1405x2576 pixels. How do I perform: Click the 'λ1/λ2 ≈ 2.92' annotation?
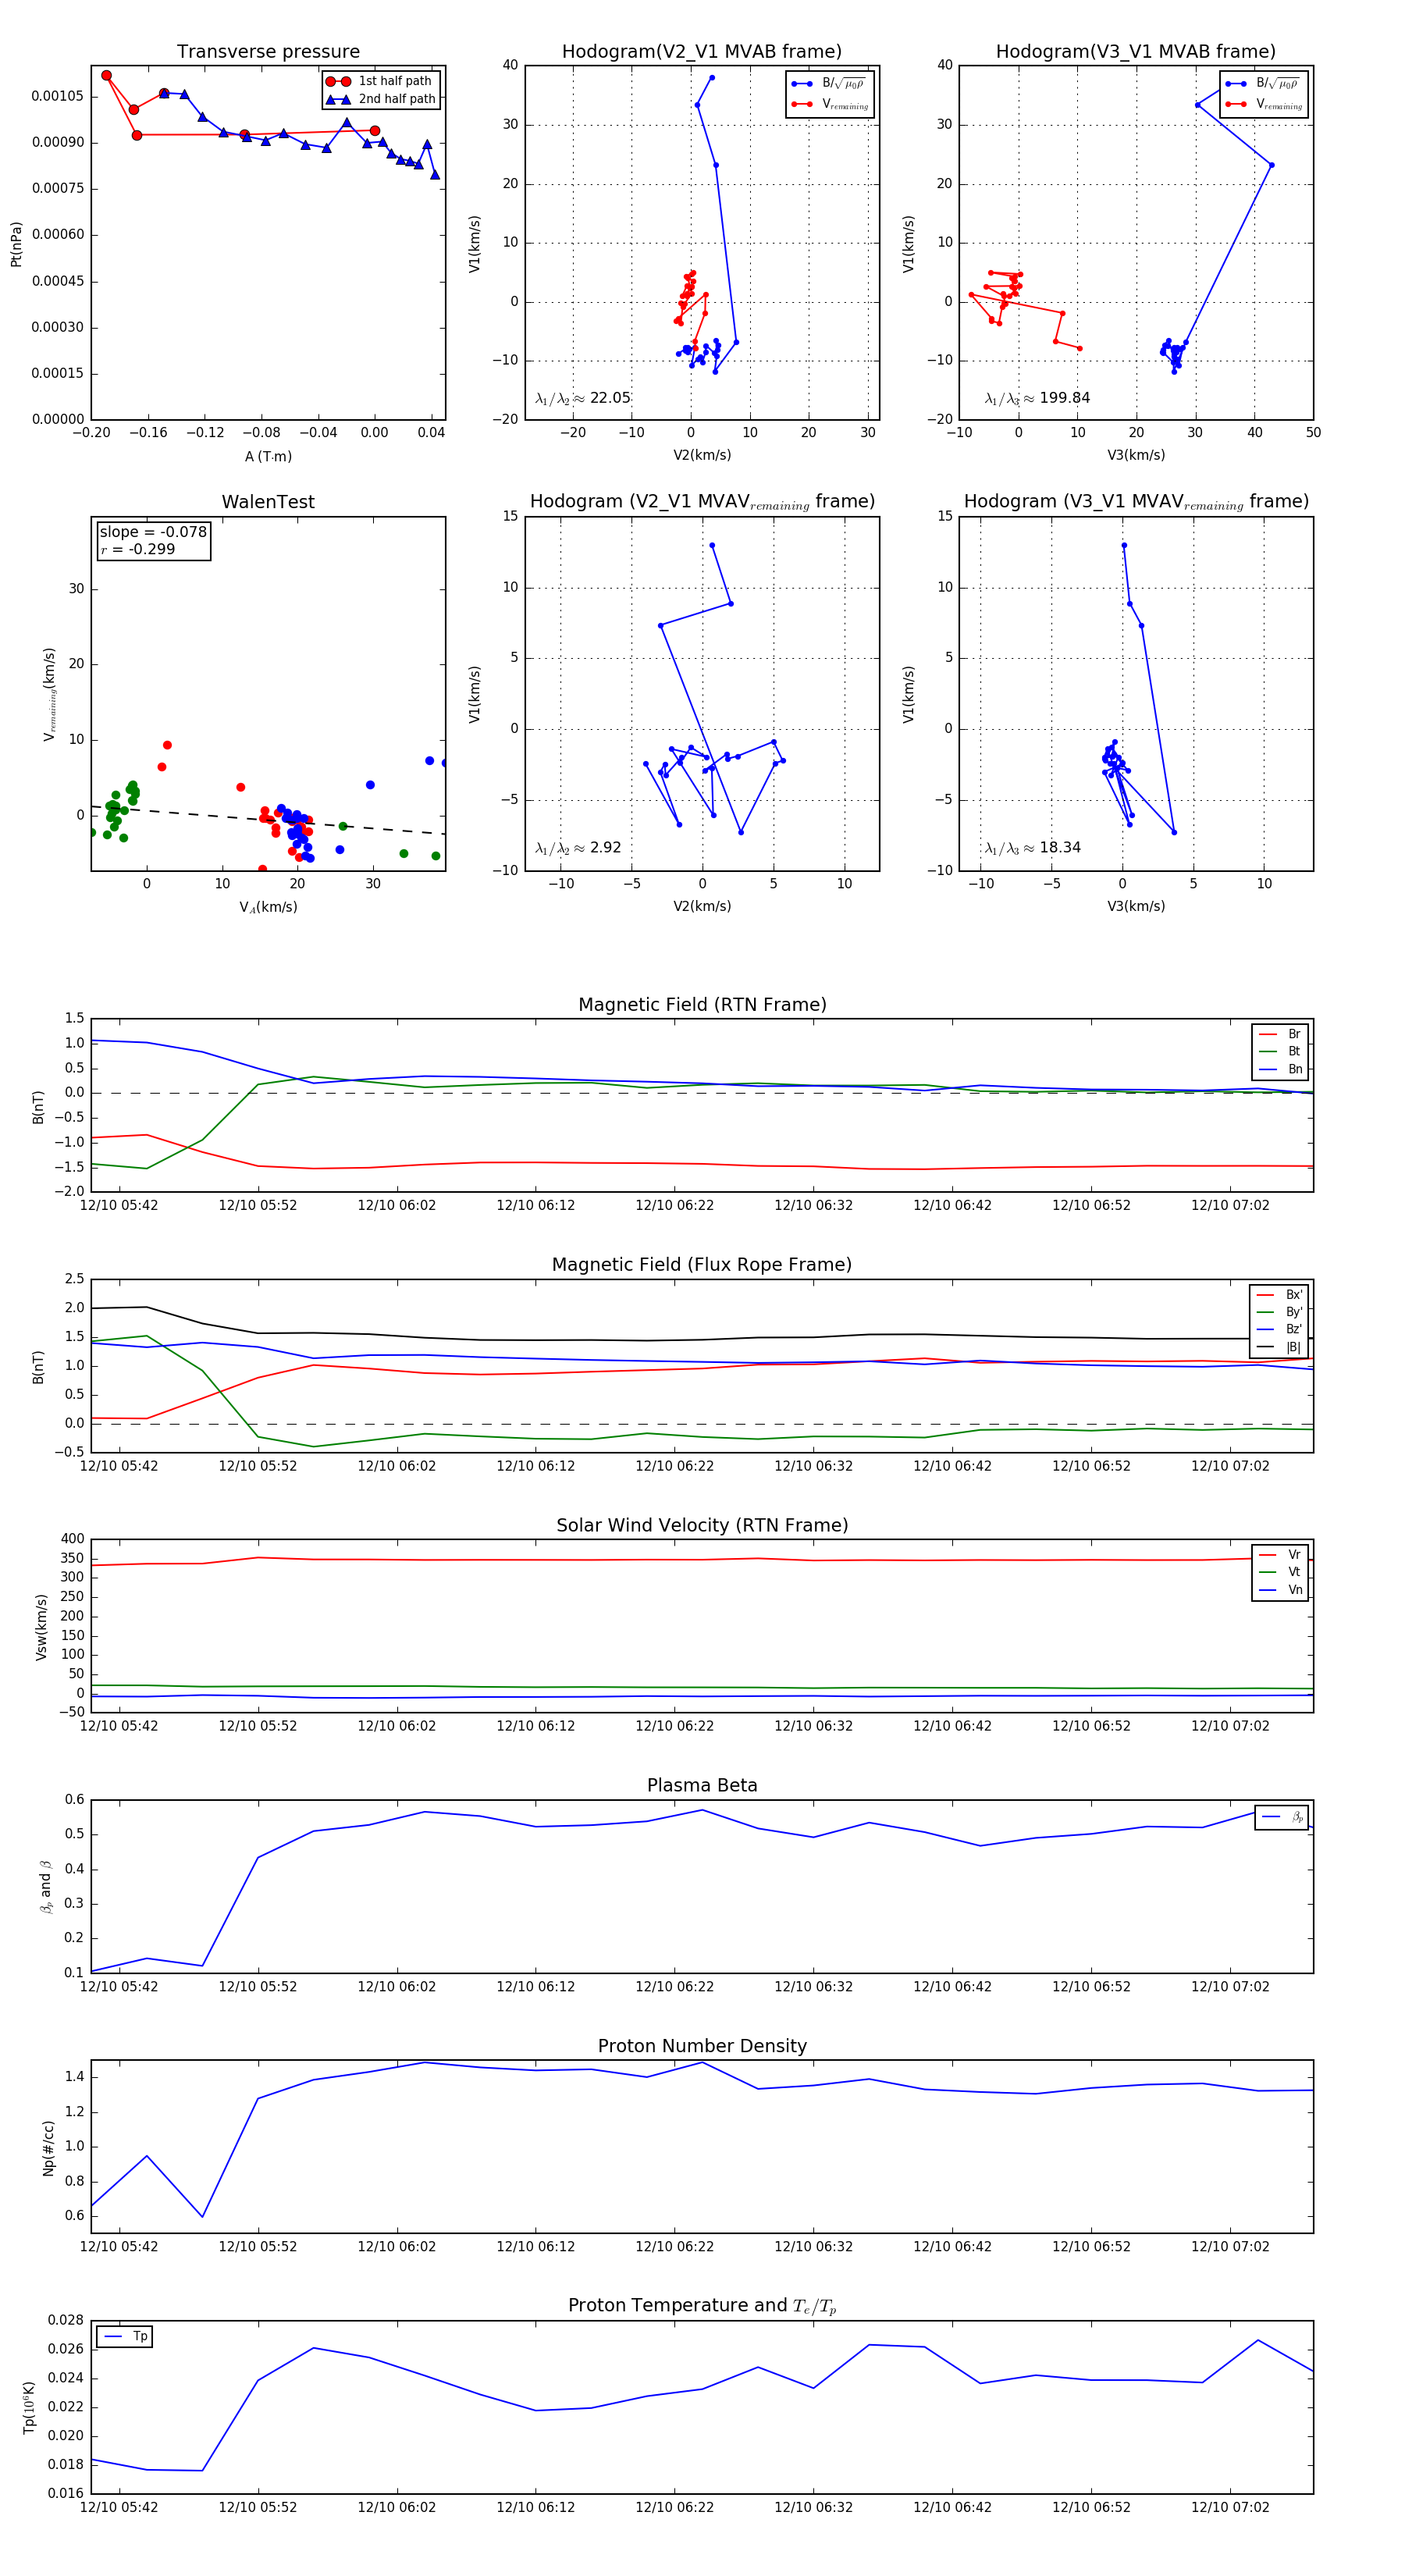tap(578, 848)
